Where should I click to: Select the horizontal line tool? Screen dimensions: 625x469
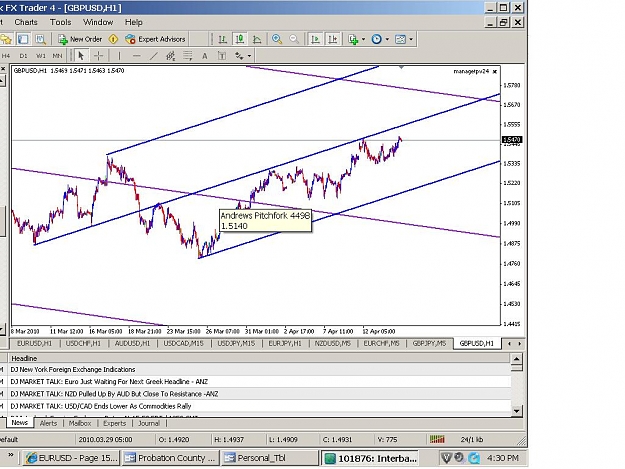click(x=136, y=55)
